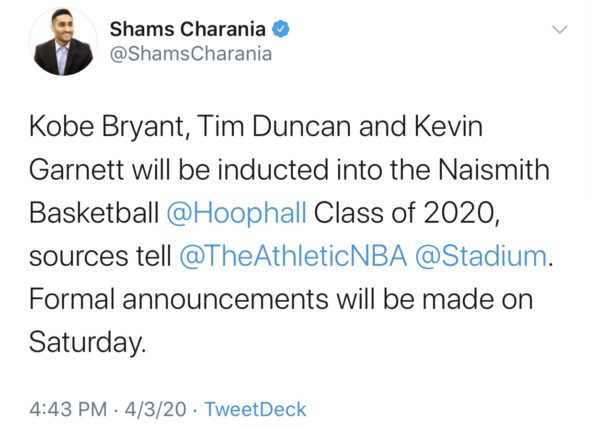Open the @TheAthleticNBA mention link
The width and height of the screenshot is (595, 430).
[x=293, y=256]
